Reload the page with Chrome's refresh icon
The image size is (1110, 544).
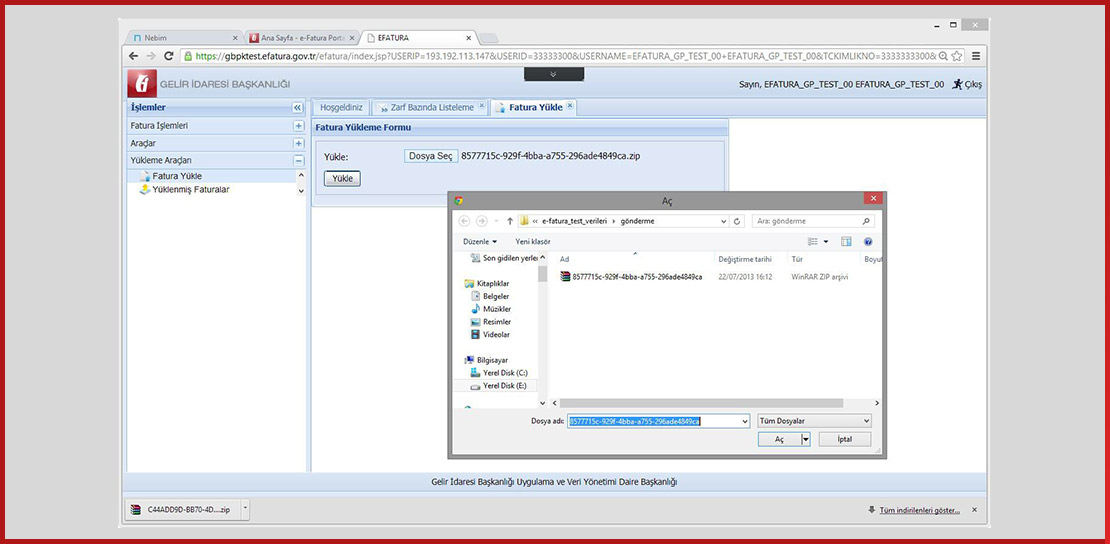(x=168, y=55)
